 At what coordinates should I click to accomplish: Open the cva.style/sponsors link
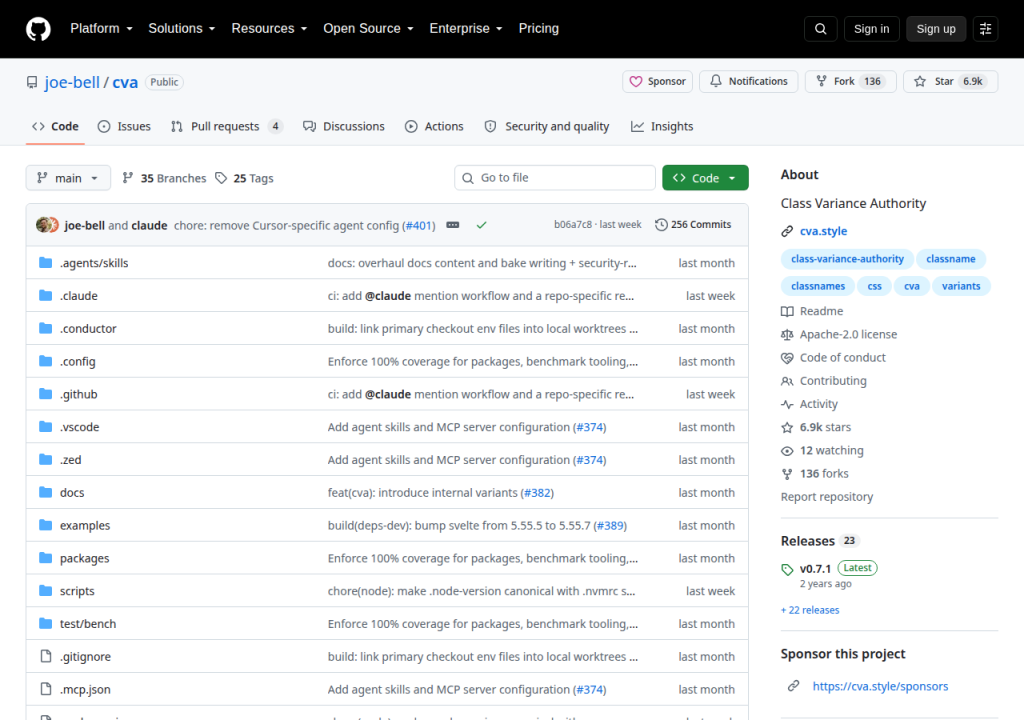[x=880, y=686]
